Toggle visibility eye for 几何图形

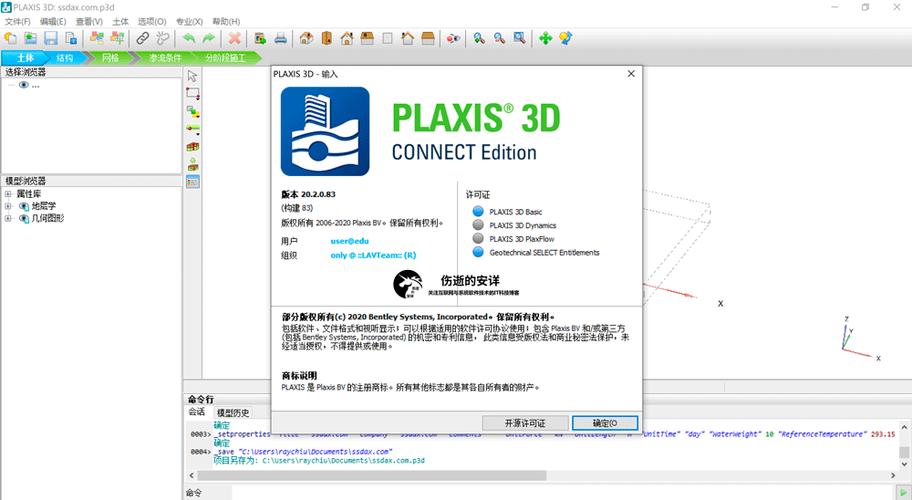(x=24, y=219)
